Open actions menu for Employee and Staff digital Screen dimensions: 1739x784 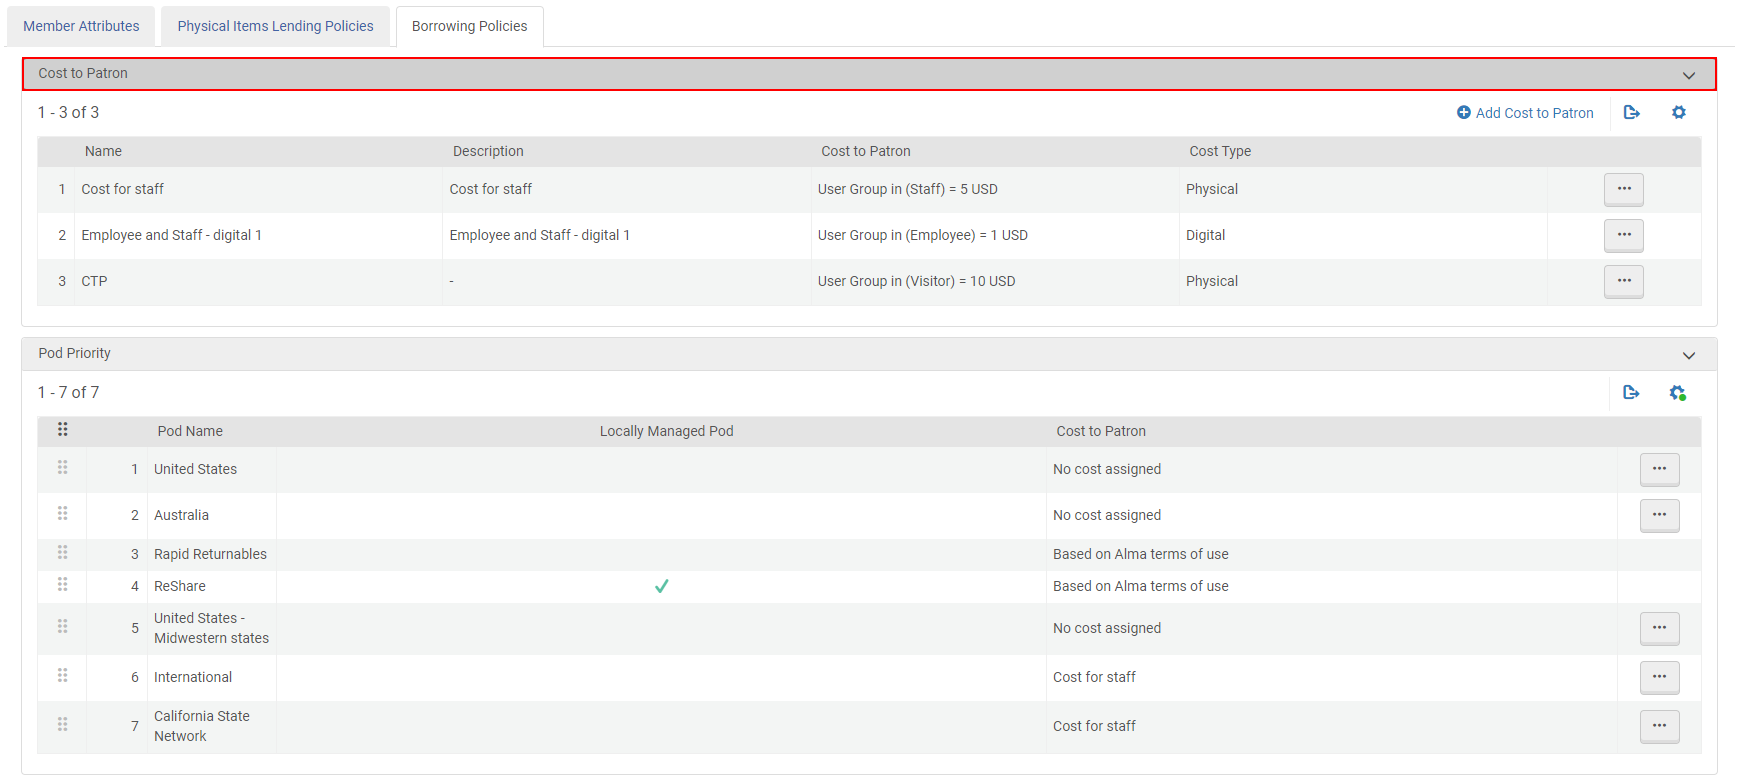(x=1623, y=235)
